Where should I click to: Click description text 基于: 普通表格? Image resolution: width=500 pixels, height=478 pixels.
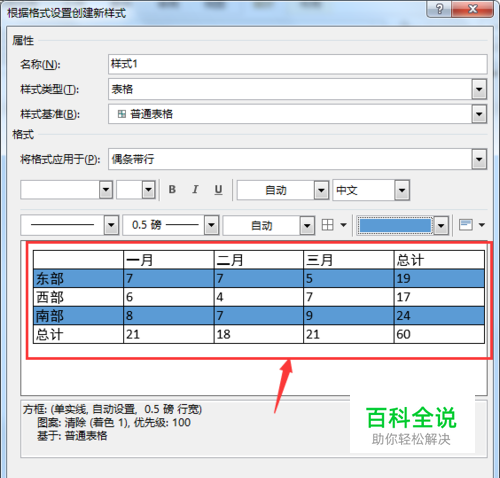[x=72, y=436]
